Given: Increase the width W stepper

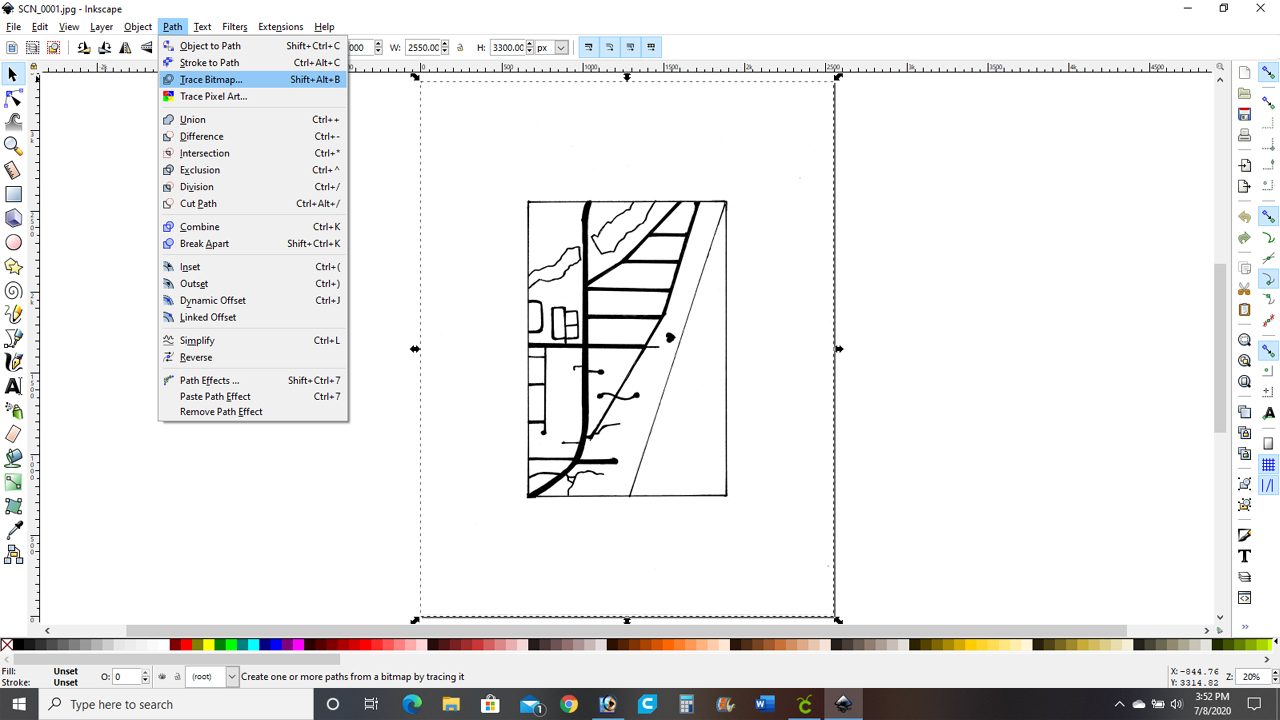Looking at the screenshot, I should (446, 44).
